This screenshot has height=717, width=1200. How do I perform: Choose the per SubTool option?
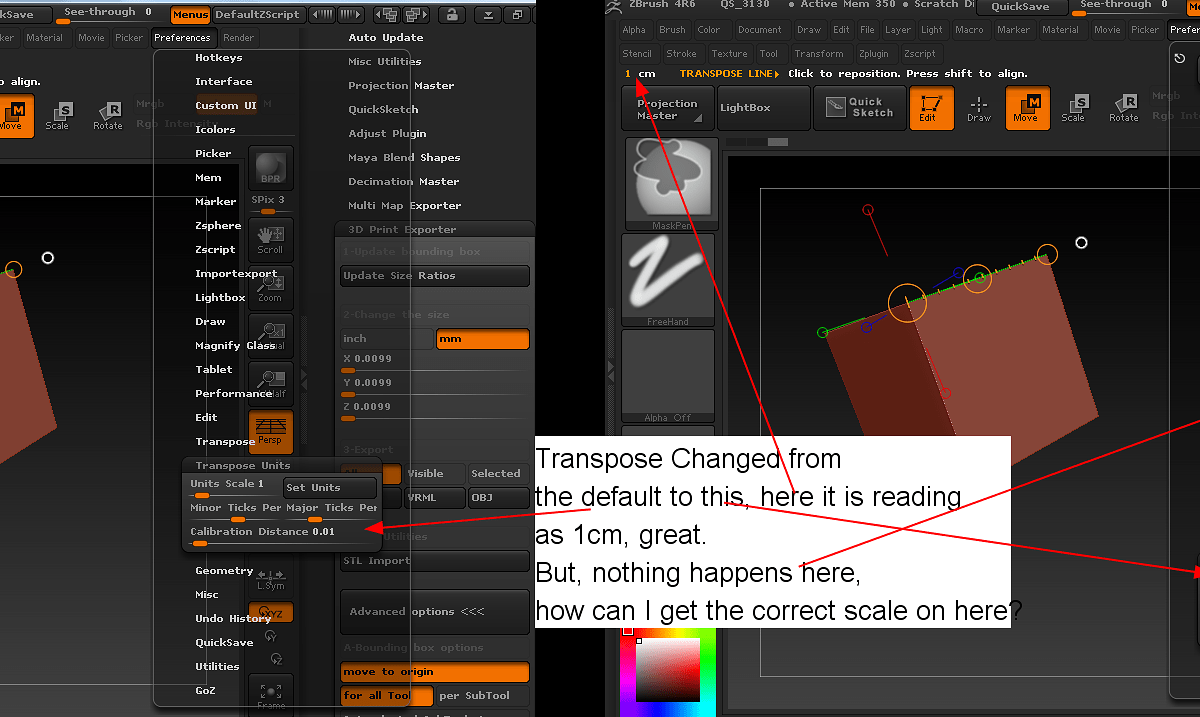pos(483,696)
